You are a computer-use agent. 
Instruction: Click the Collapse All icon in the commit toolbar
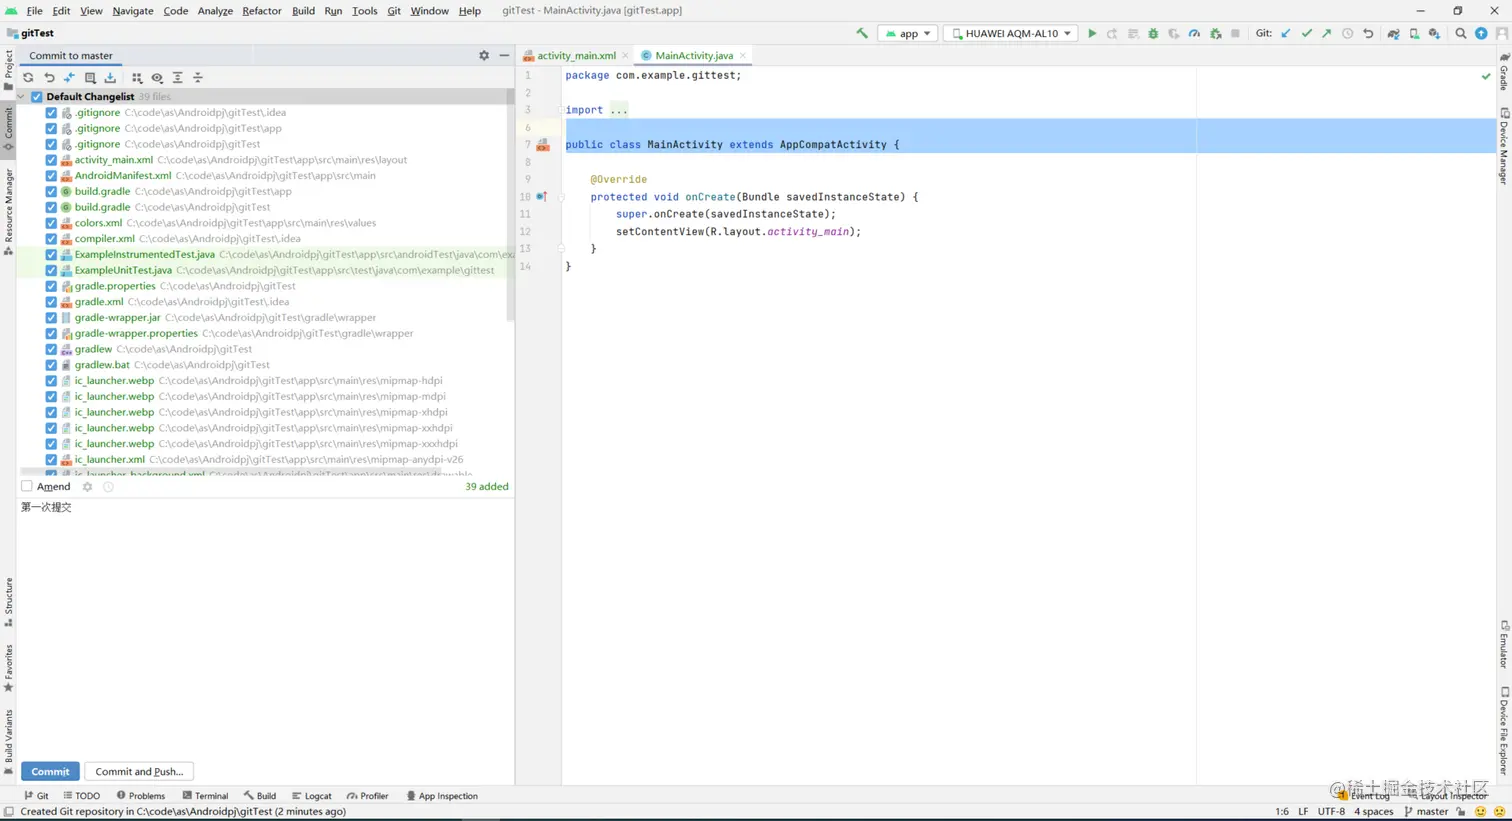pos(198,77)
